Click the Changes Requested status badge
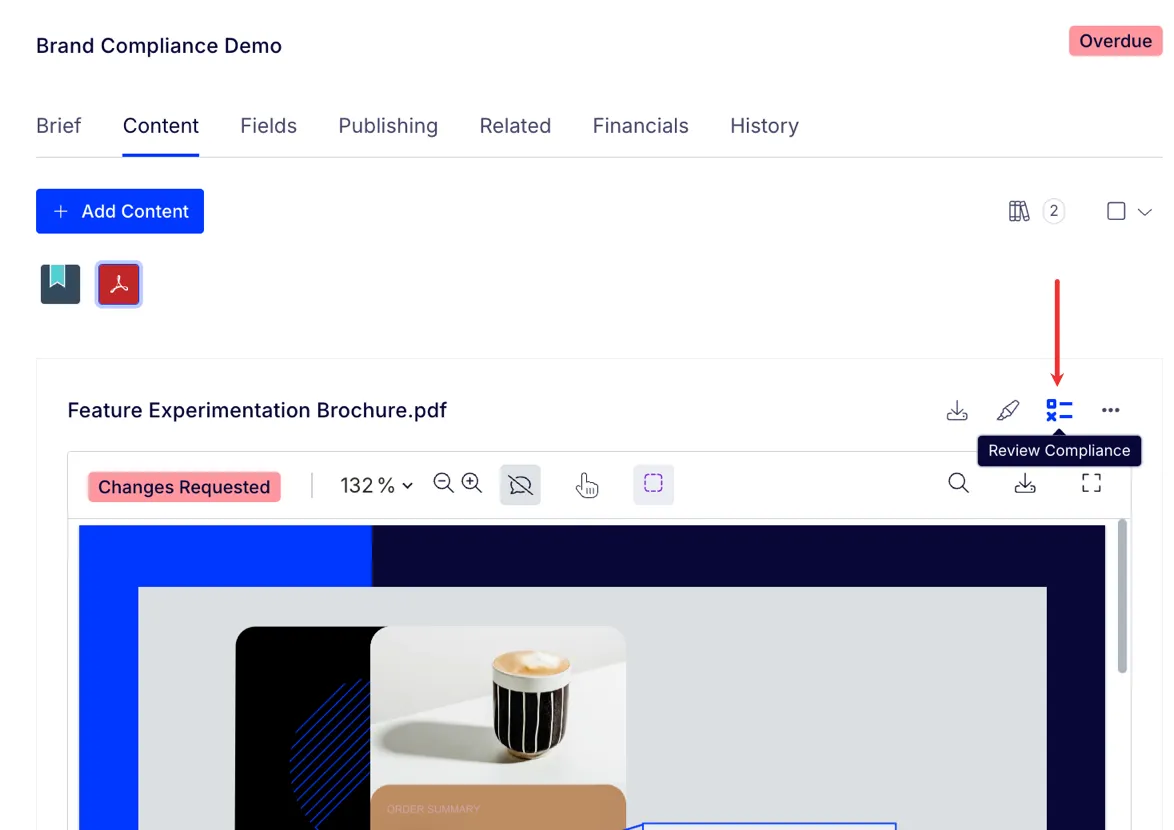 [184, 486]
